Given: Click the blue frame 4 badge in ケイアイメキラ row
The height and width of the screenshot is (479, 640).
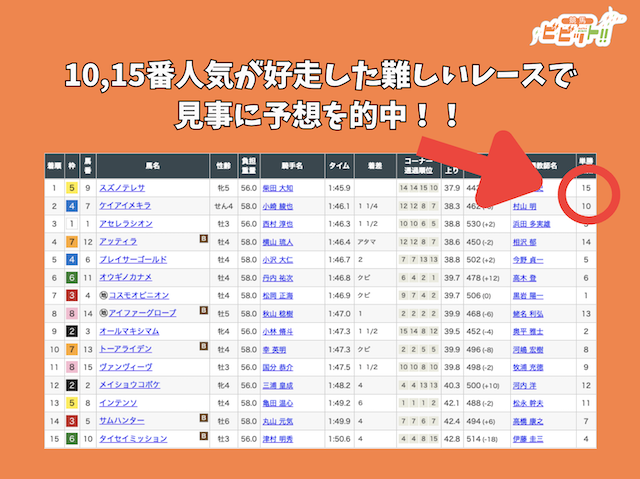Looking at the screenshot, I should point(72,206).
